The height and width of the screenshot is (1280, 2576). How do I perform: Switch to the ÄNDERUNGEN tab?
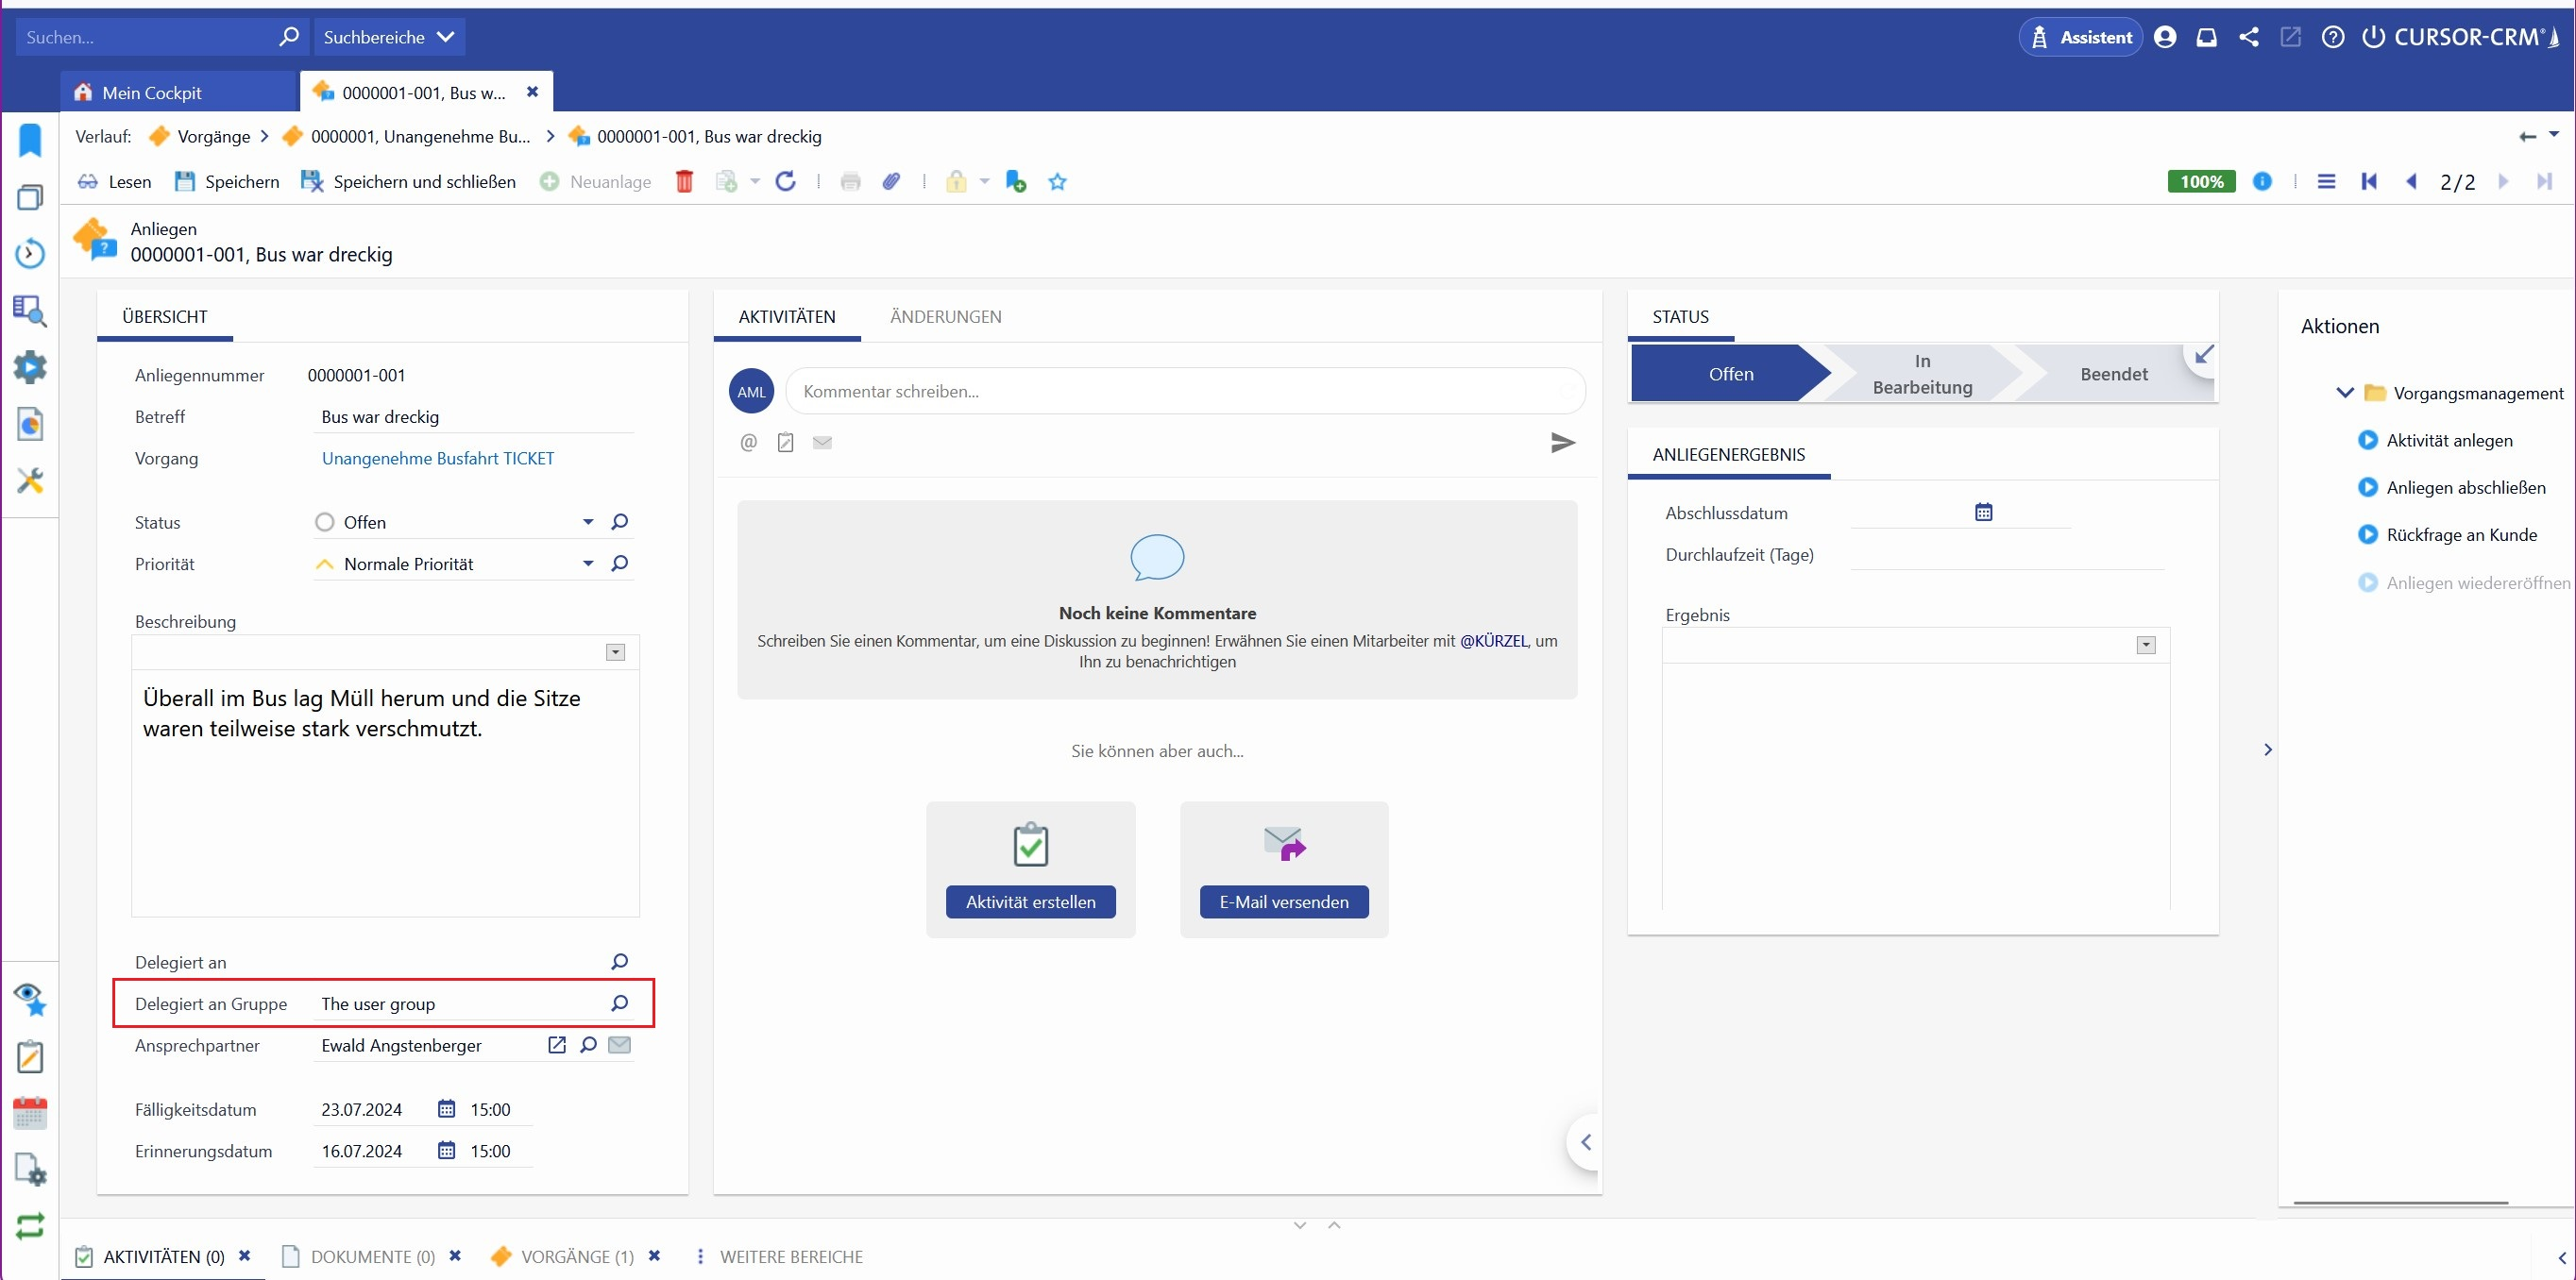coord(945,317)
